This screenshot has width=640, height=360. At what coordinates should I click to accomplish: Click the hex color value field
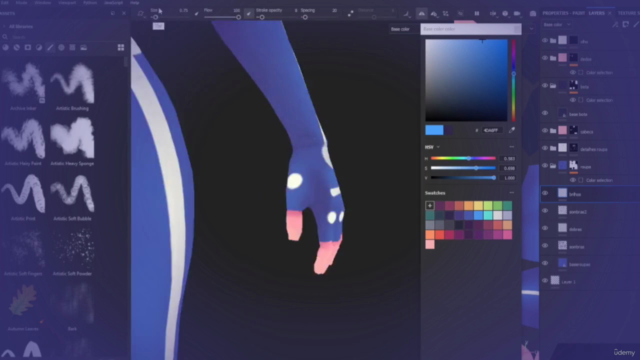[491, 130]
